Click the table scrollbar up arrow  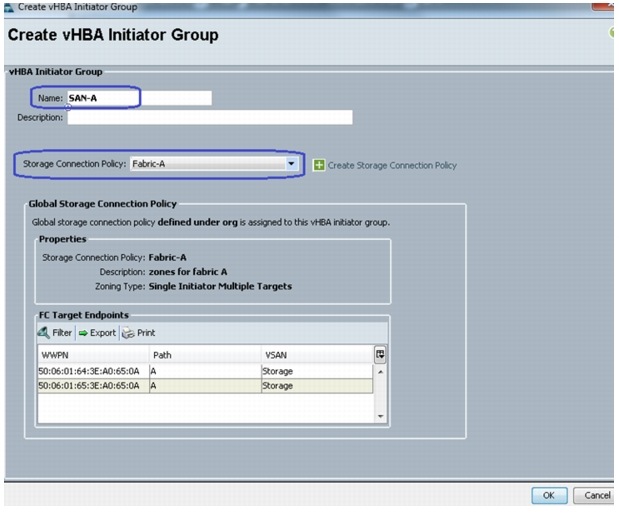(x=381, y=372)
